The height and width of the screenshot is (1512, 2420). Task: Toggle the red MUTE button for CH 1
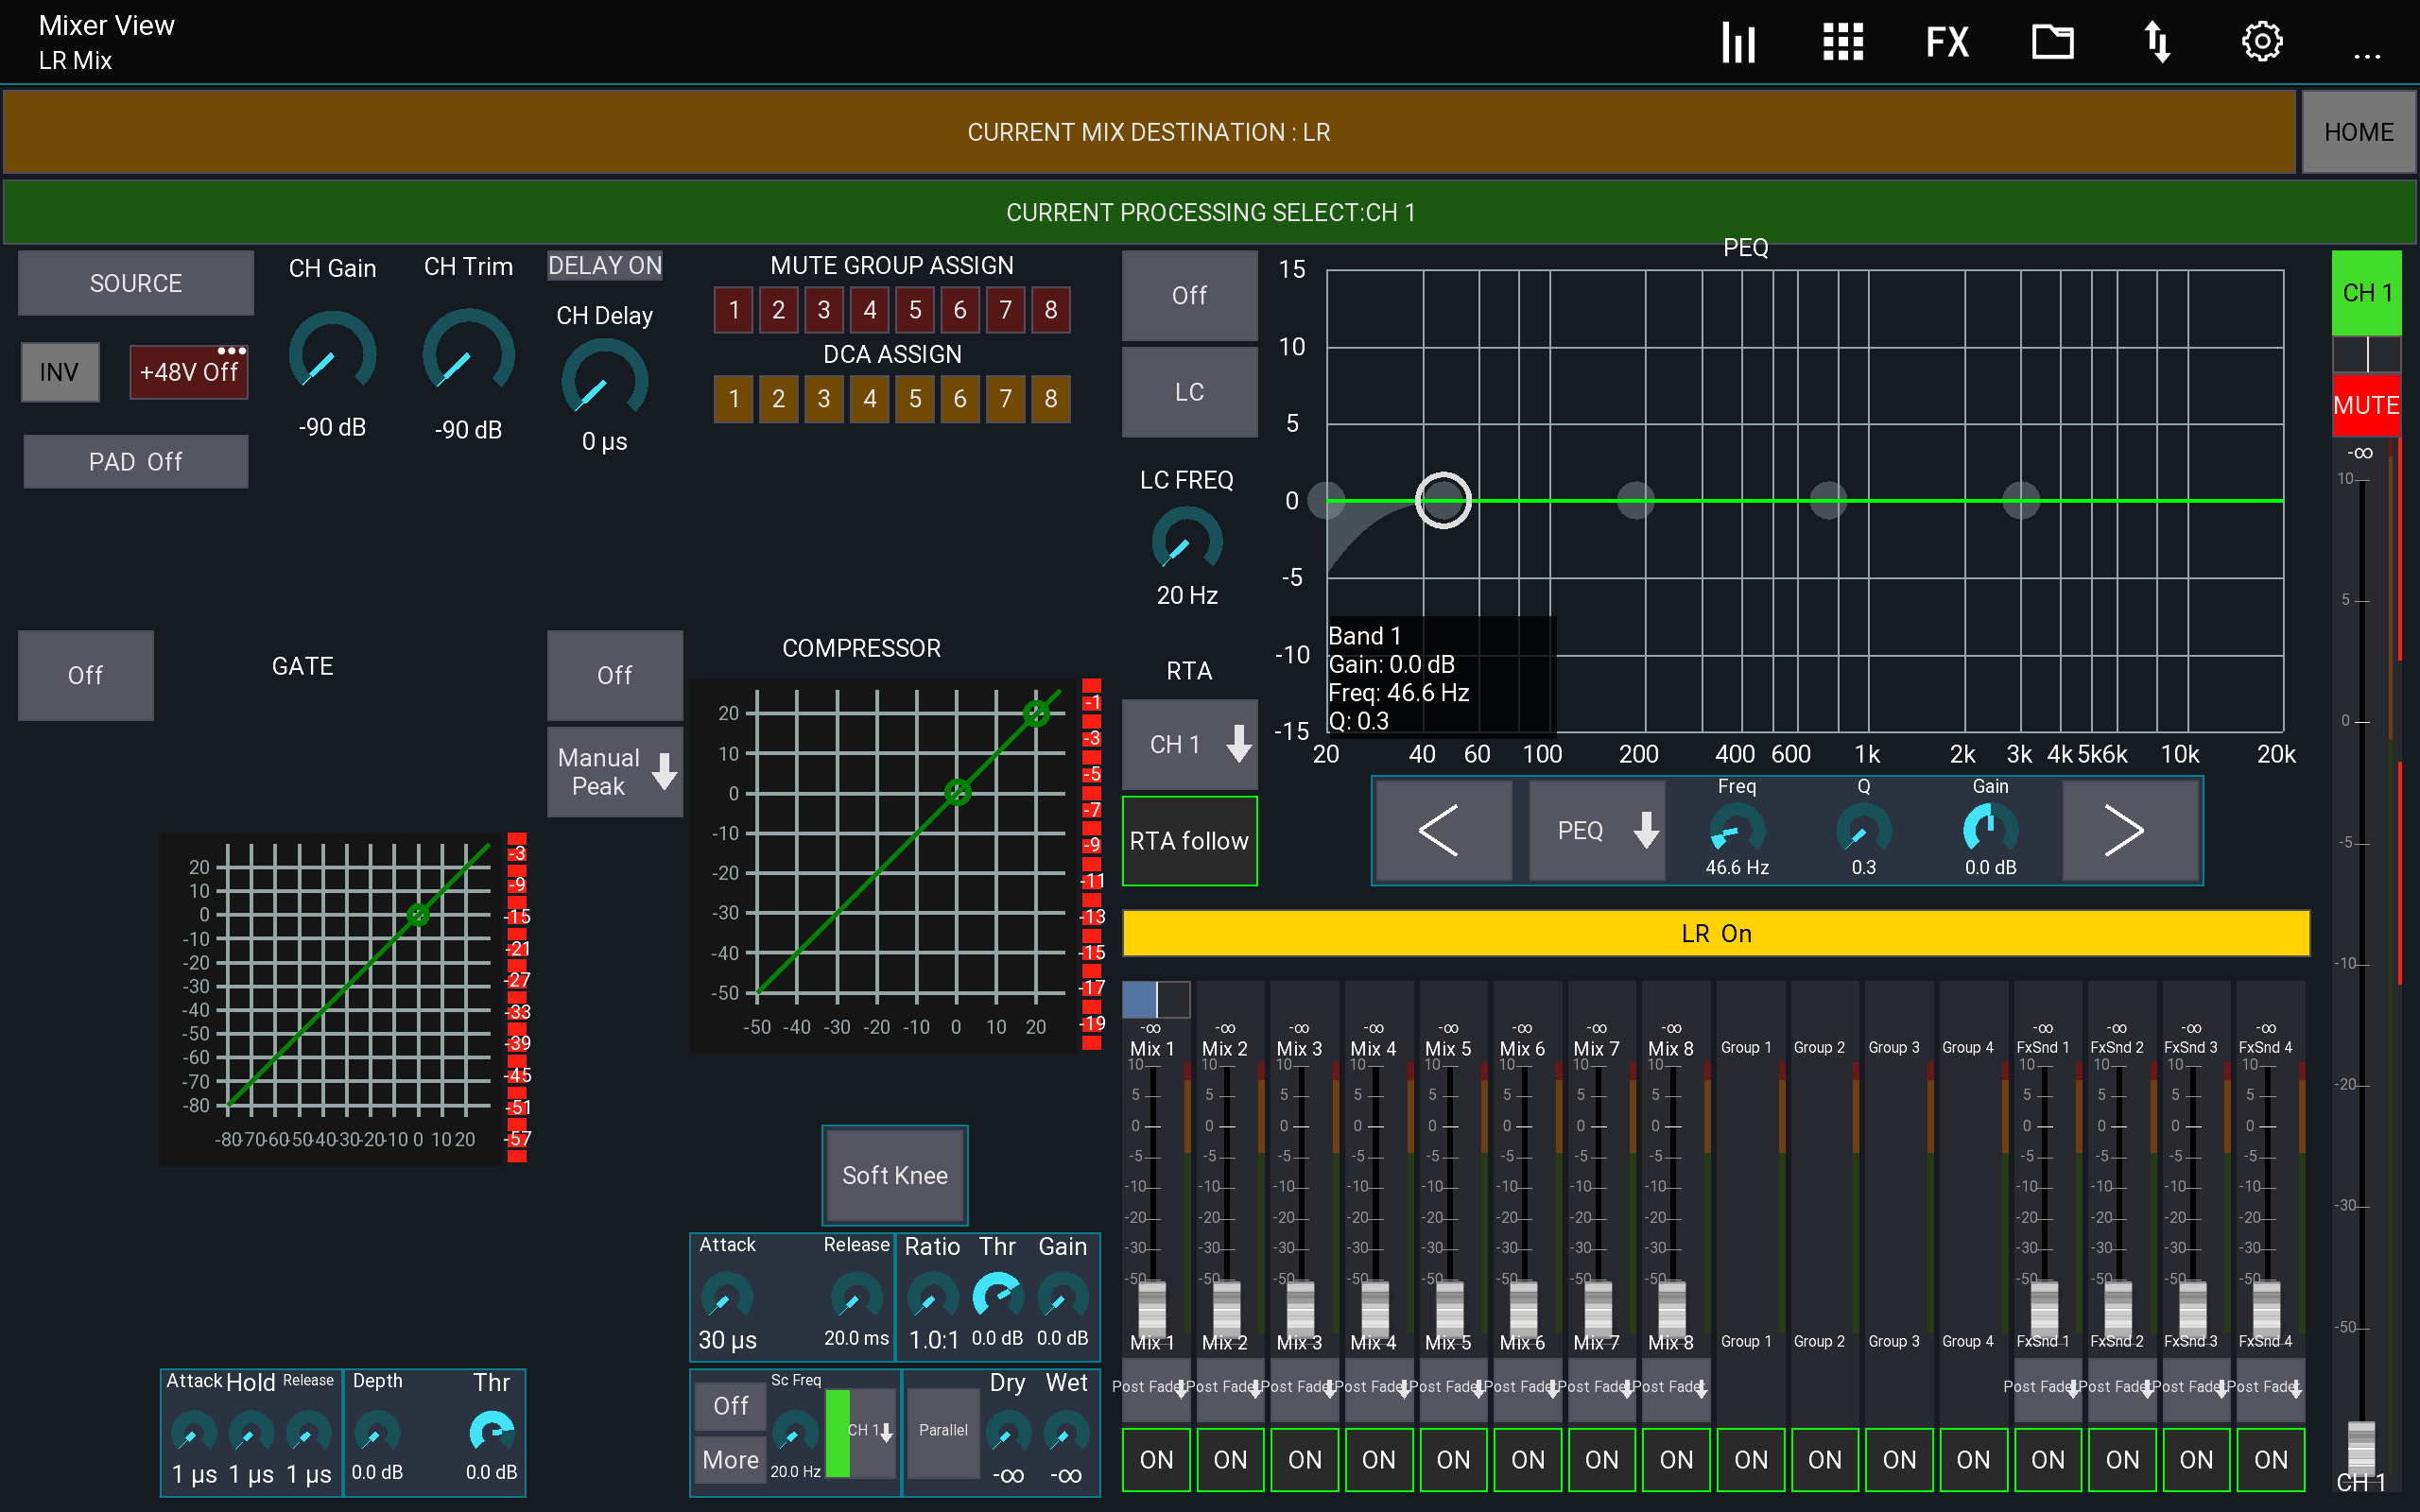(x=2365, y=405)
